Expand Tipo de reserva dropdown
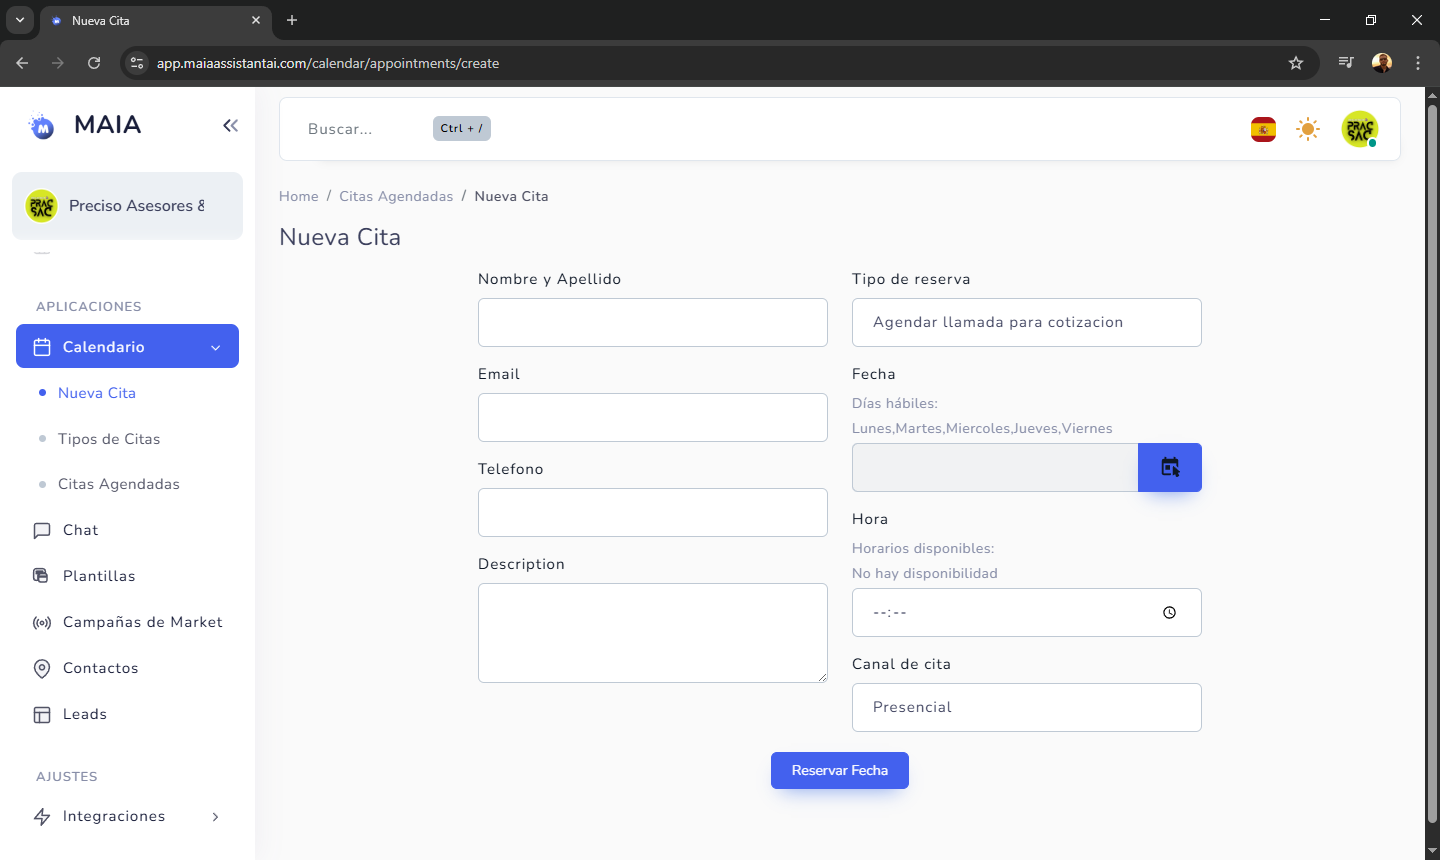 click(1026, 322)
